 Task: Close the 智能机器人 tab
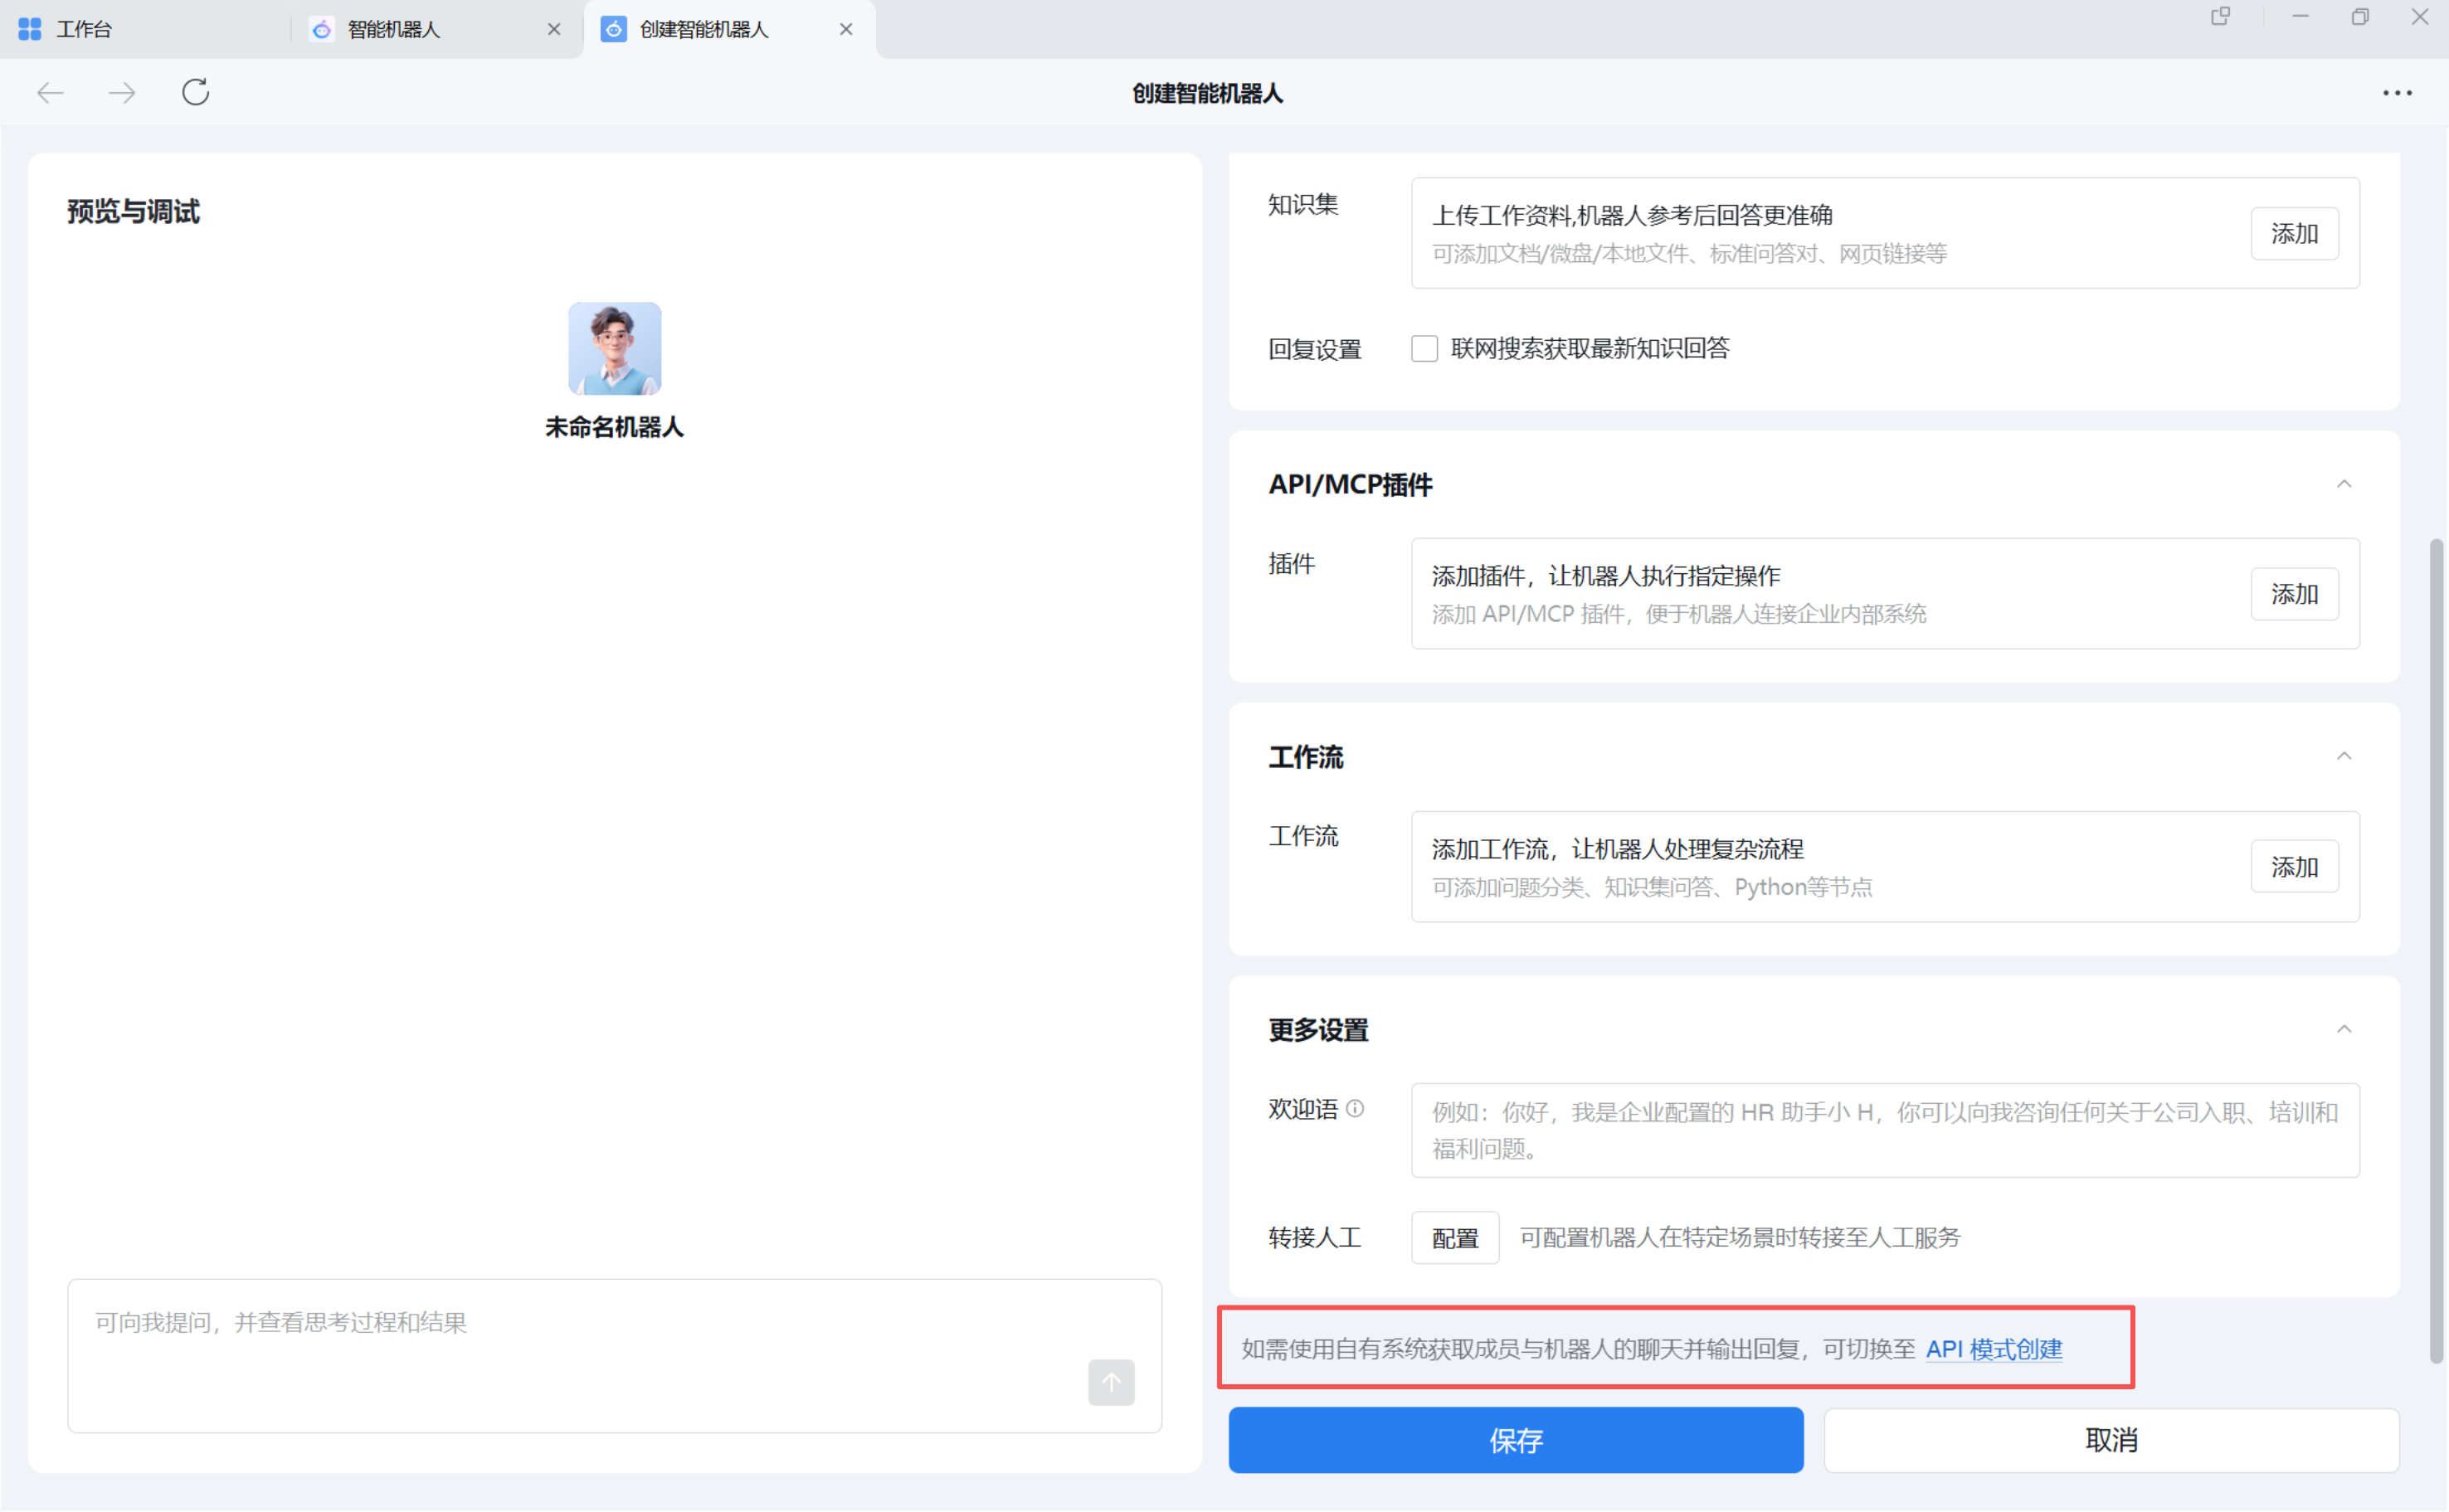point(554,30)
